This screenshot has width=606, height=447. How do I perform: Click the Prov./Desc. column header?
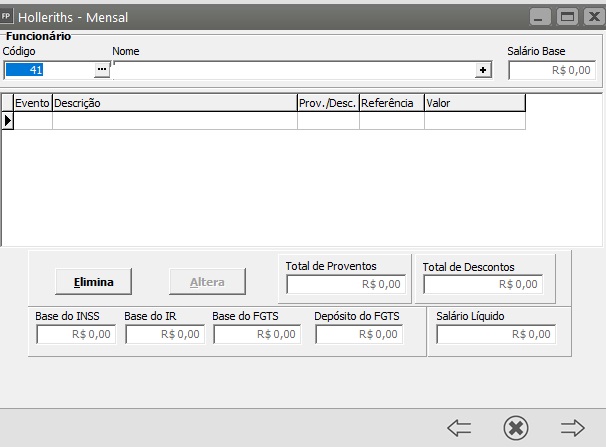pyautogui.click(x=327, y=102)
